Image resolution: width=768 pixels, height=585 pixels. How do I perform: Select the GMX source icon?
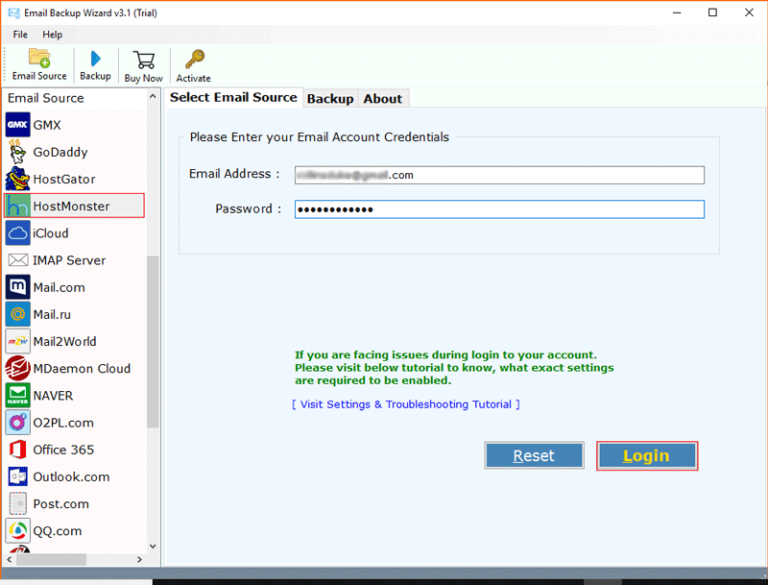pyautogui.click(x=18, y=124)
